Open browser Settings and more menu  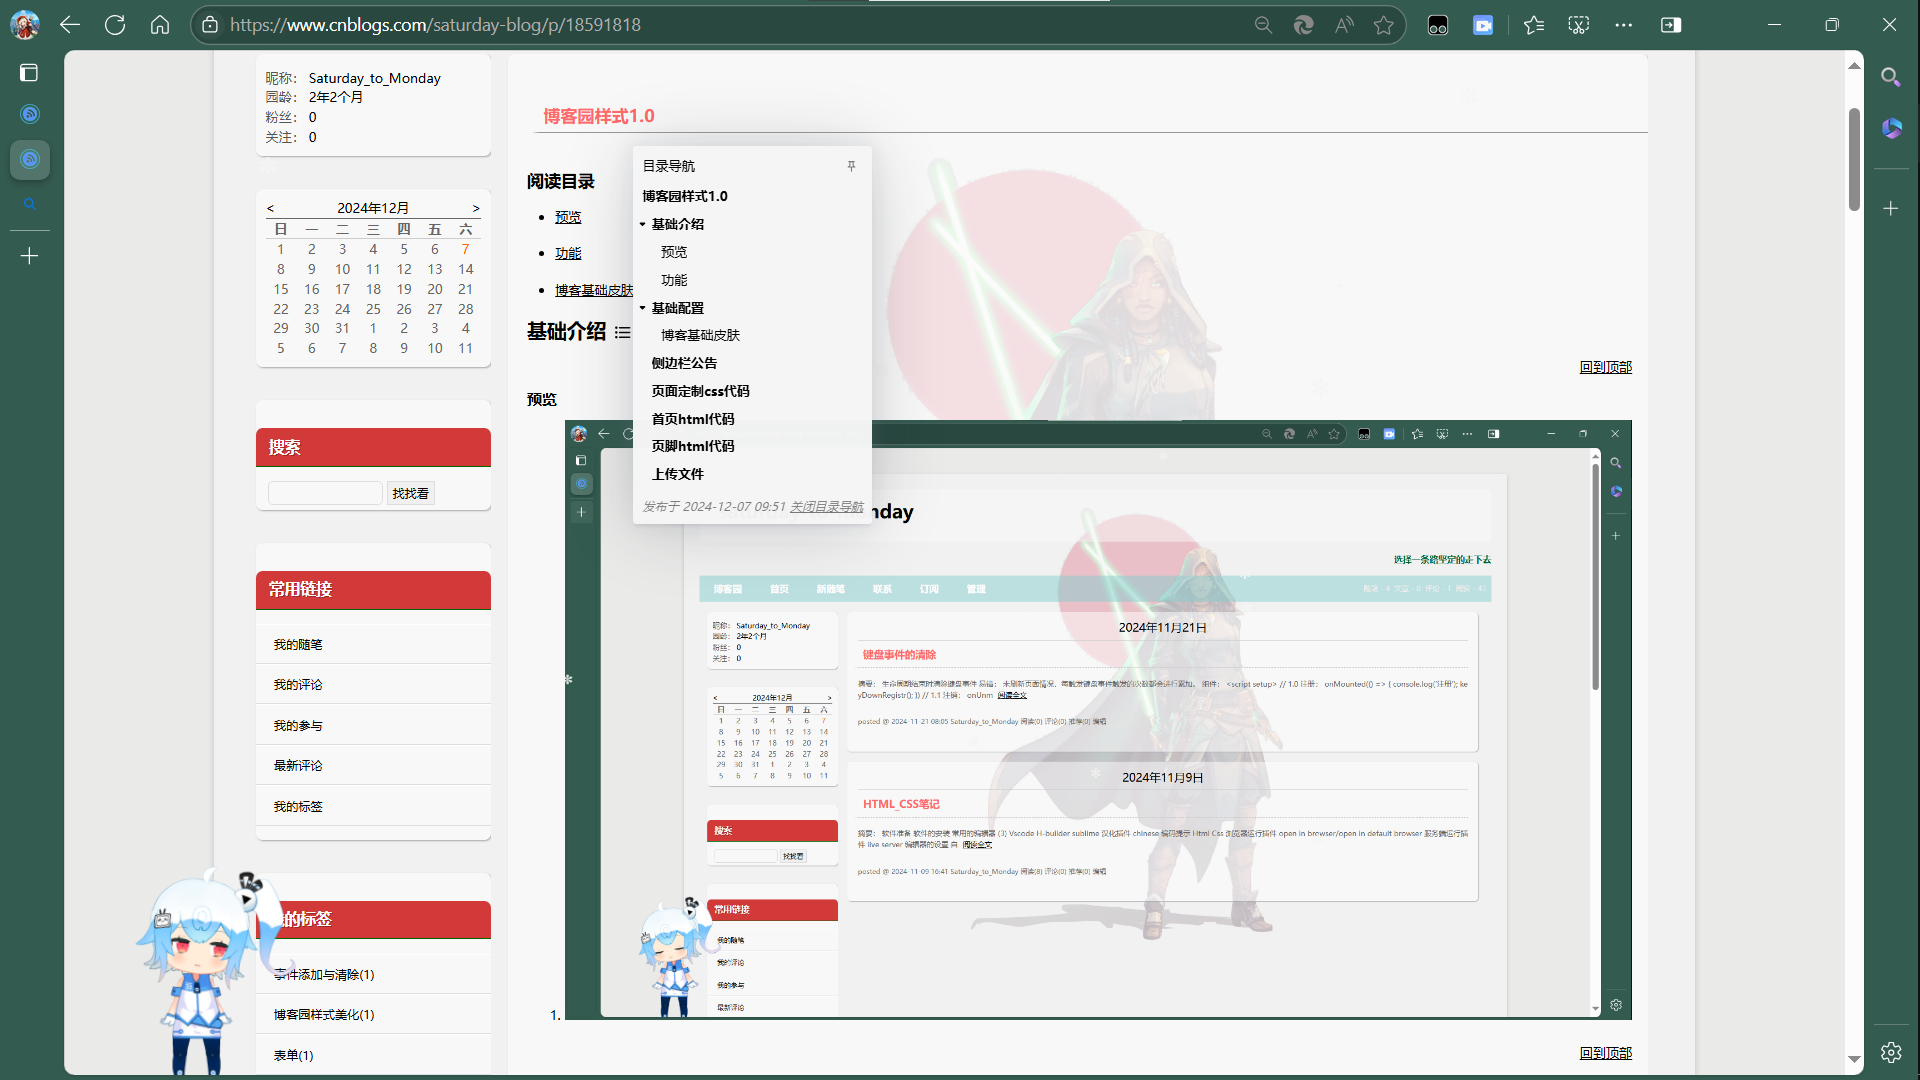coord(1623,25)
